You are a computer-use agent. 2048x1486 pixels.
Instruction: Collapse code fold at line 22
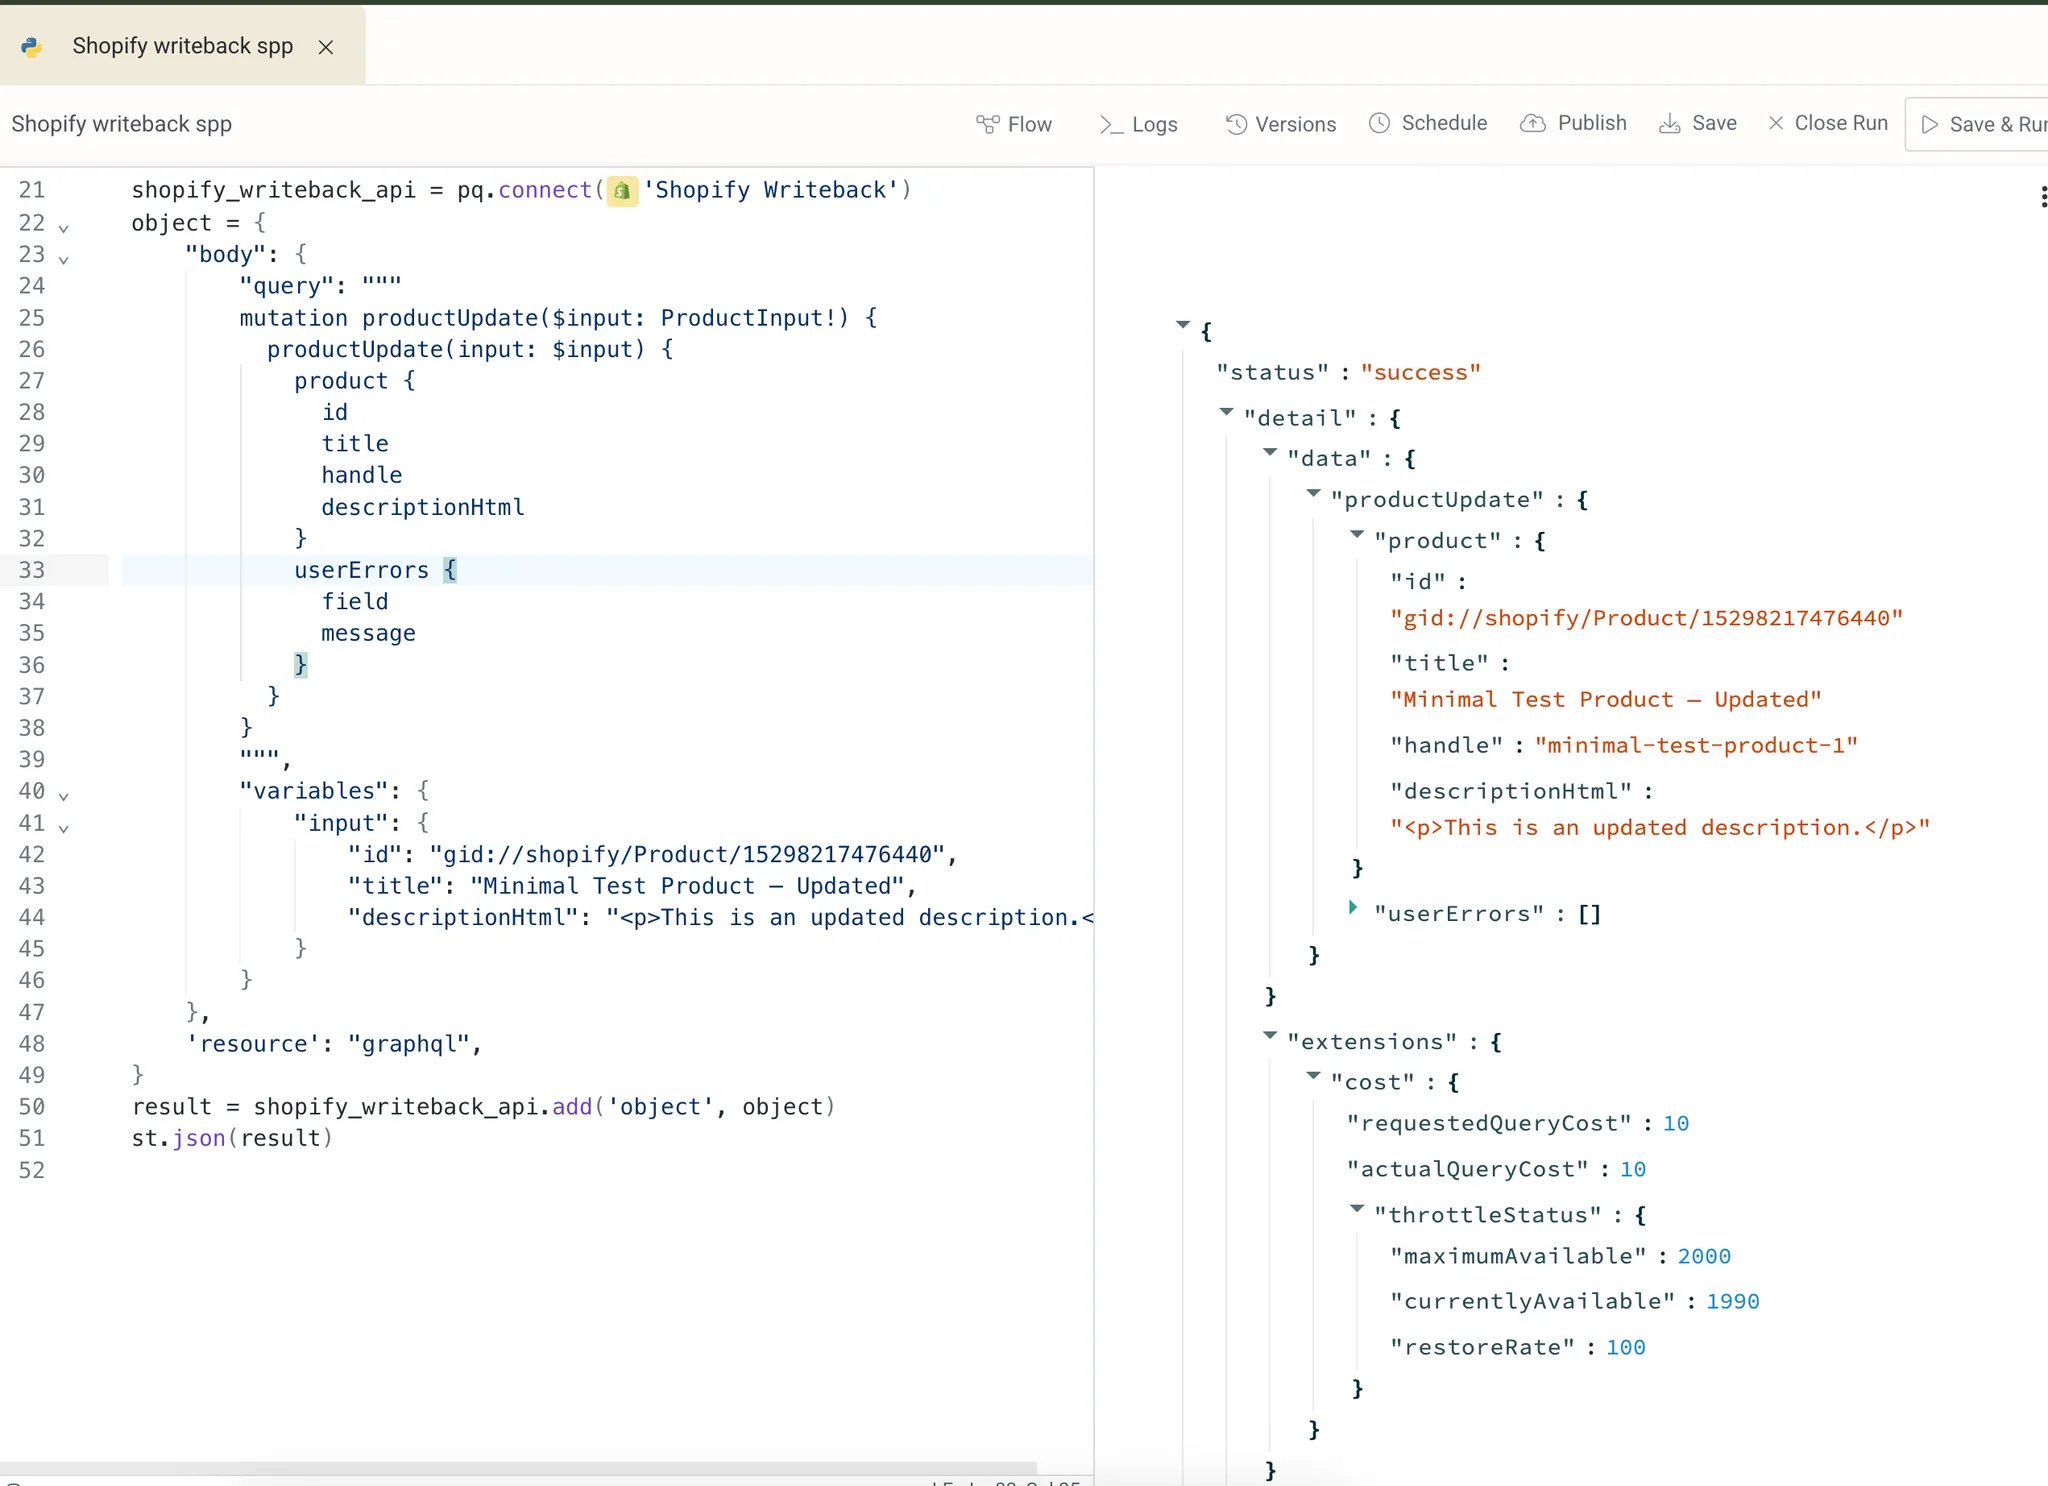tap(64, 228)
